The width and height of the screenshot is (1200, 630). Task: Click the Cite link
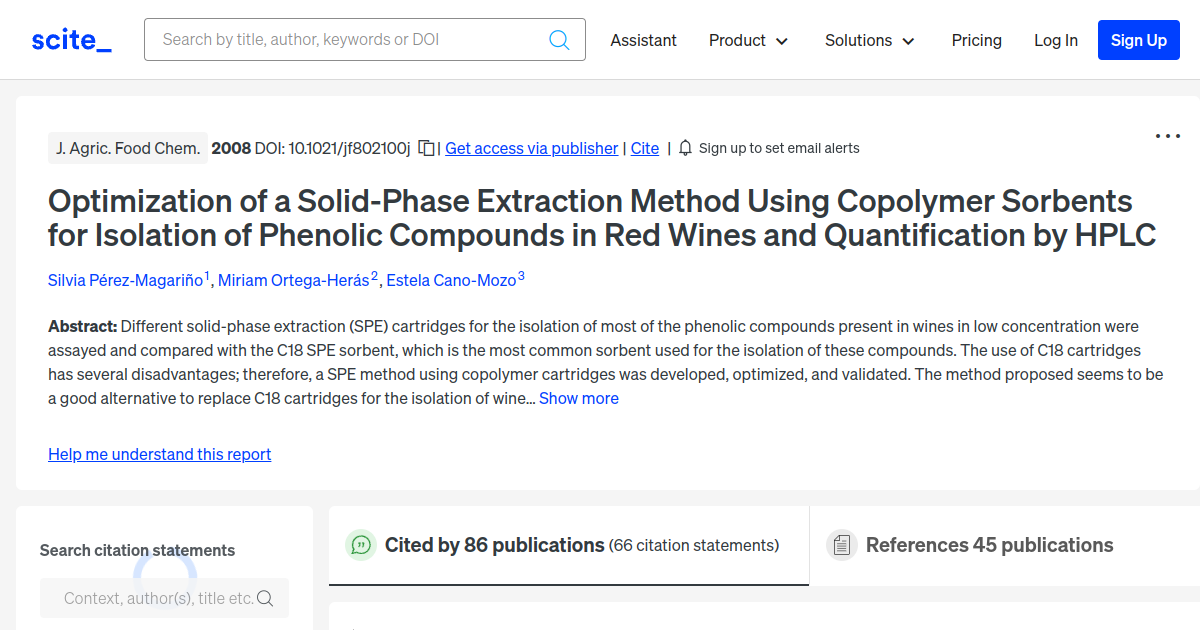tap(644, 148)
